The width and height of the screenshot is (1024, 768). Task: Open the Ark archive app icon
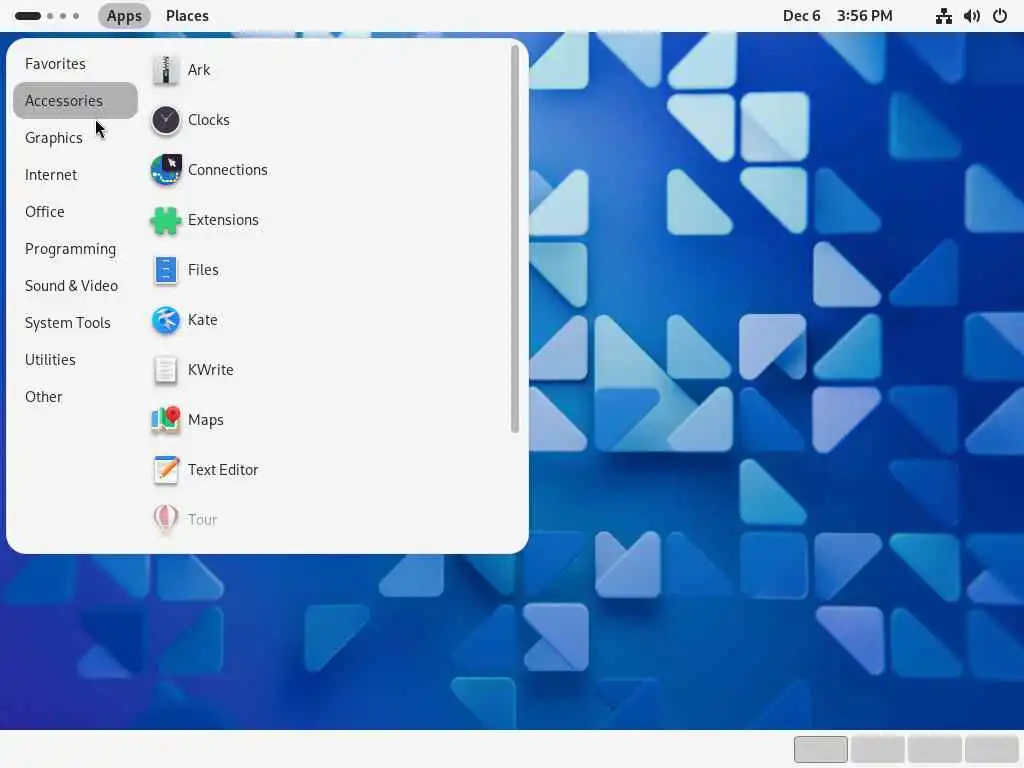click(x=166, y=70)
